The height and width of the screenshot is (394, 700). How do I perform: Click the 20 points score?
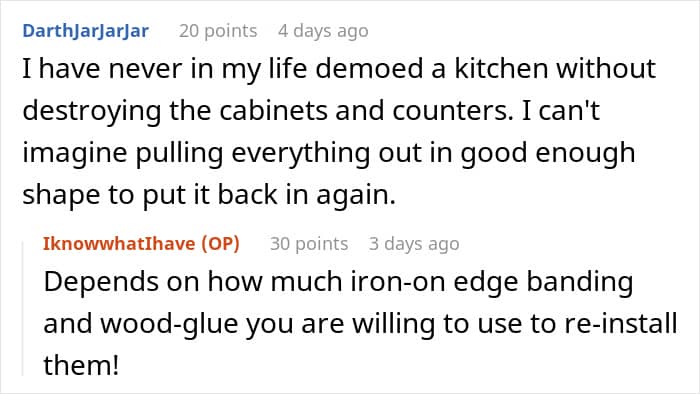pyautogui.click(x=218, y=31)
